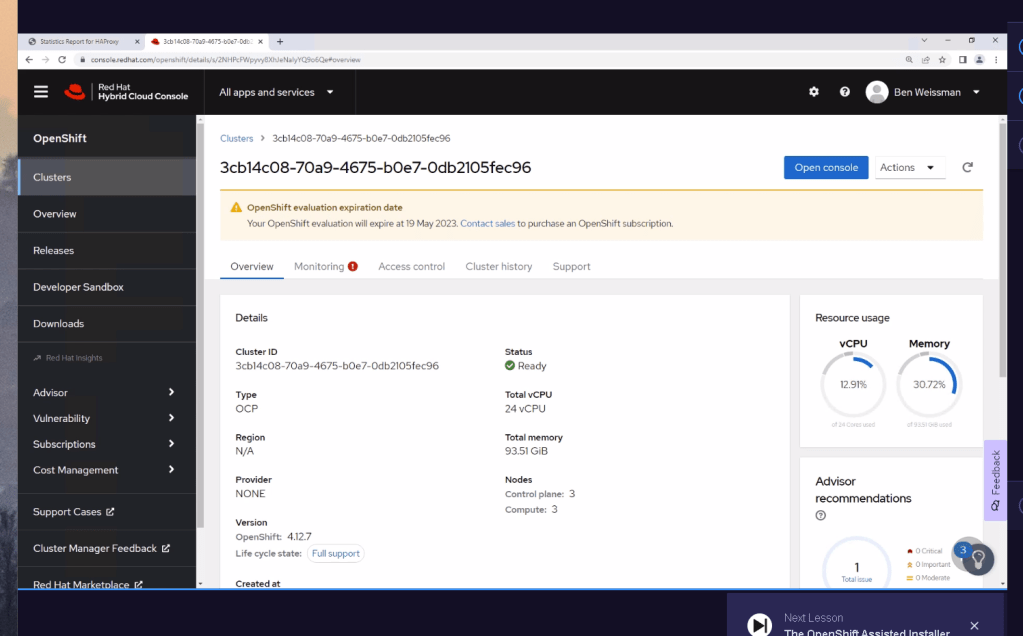Click the Cluster ID value text
Screen dimensions: 1023x636
tap(337, 366)
